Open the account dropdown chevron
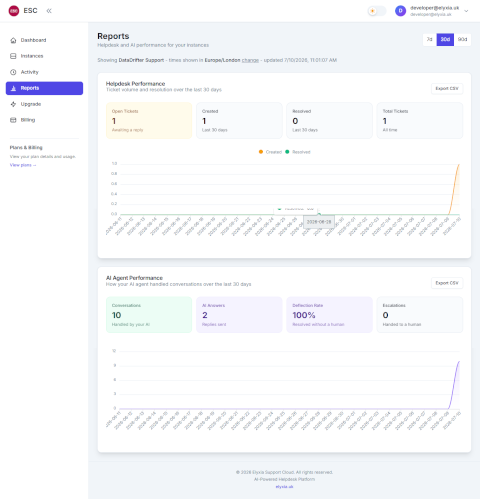480x499 pixels. [466, 11]
